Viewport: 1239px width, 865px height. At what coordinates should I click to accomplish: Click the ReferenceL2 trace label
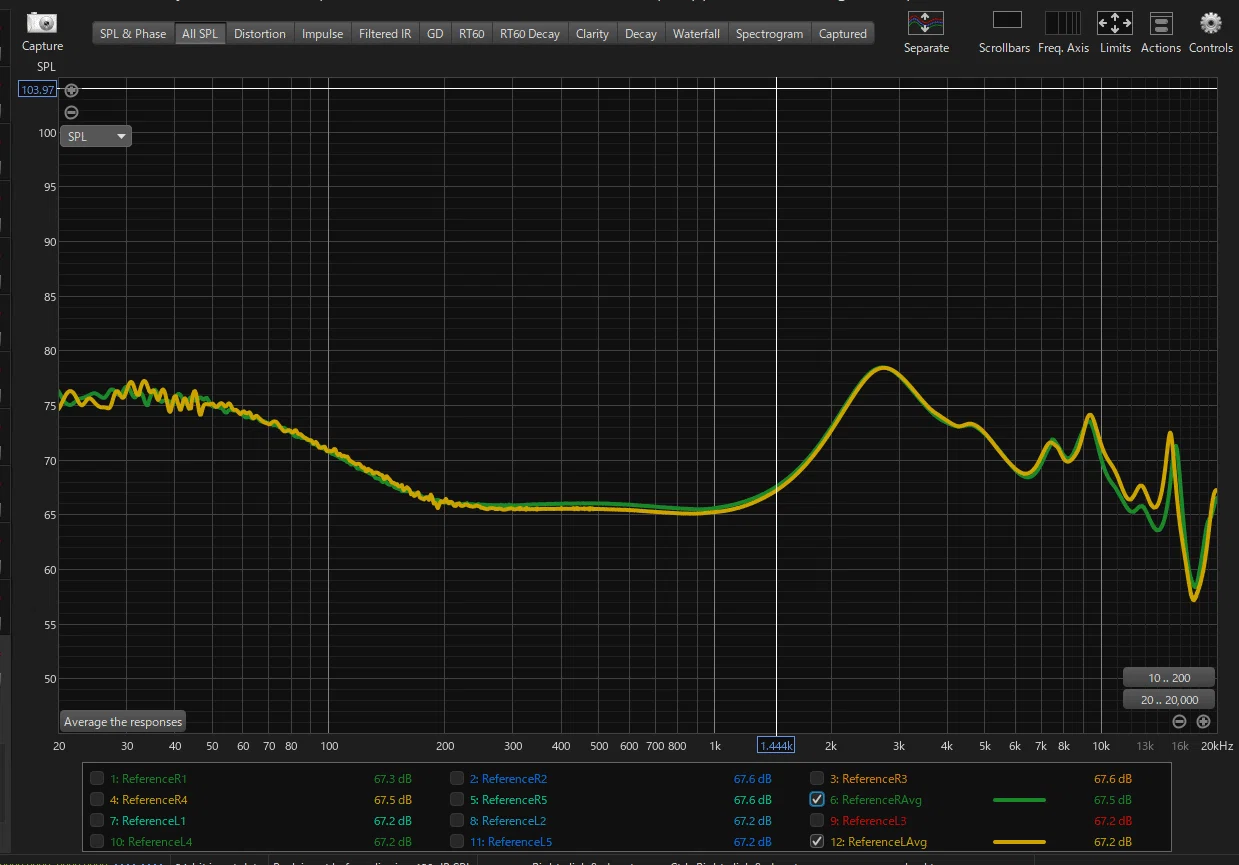coord(507,820)
